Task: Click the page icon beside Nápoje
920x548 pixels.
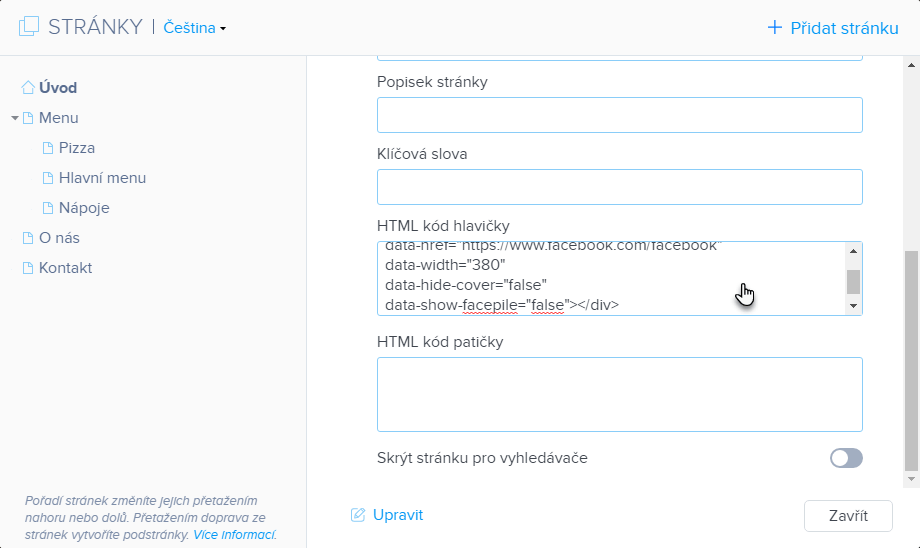Action: tap(48, 208)
